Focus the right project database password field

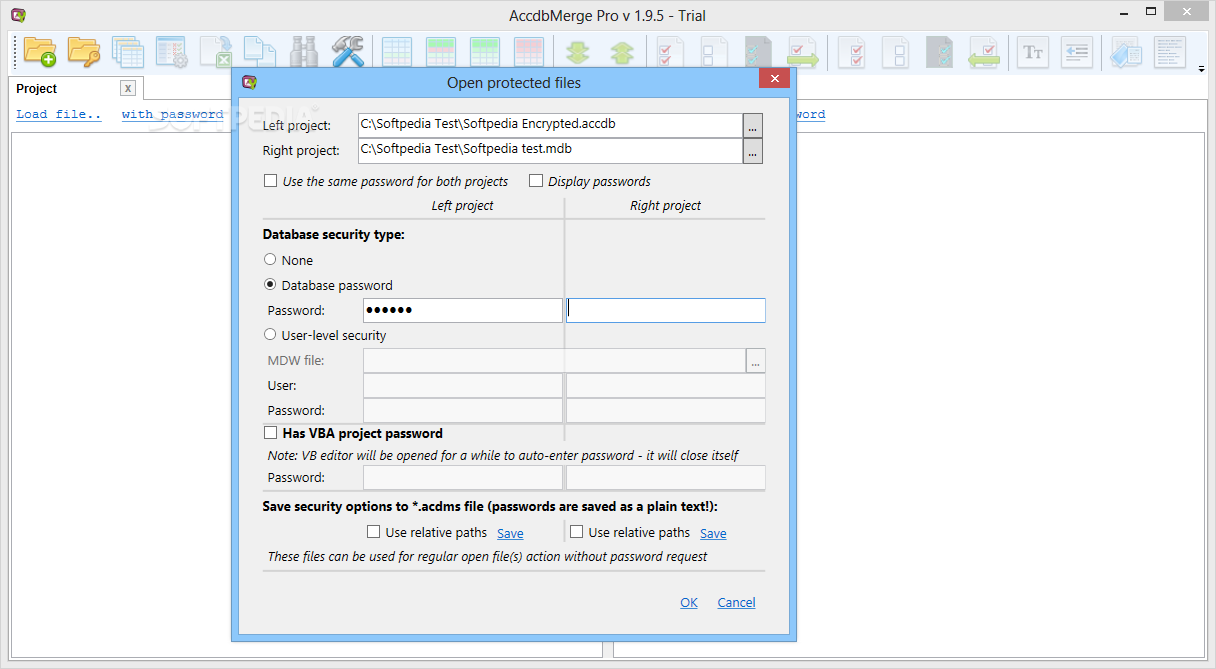666,310
